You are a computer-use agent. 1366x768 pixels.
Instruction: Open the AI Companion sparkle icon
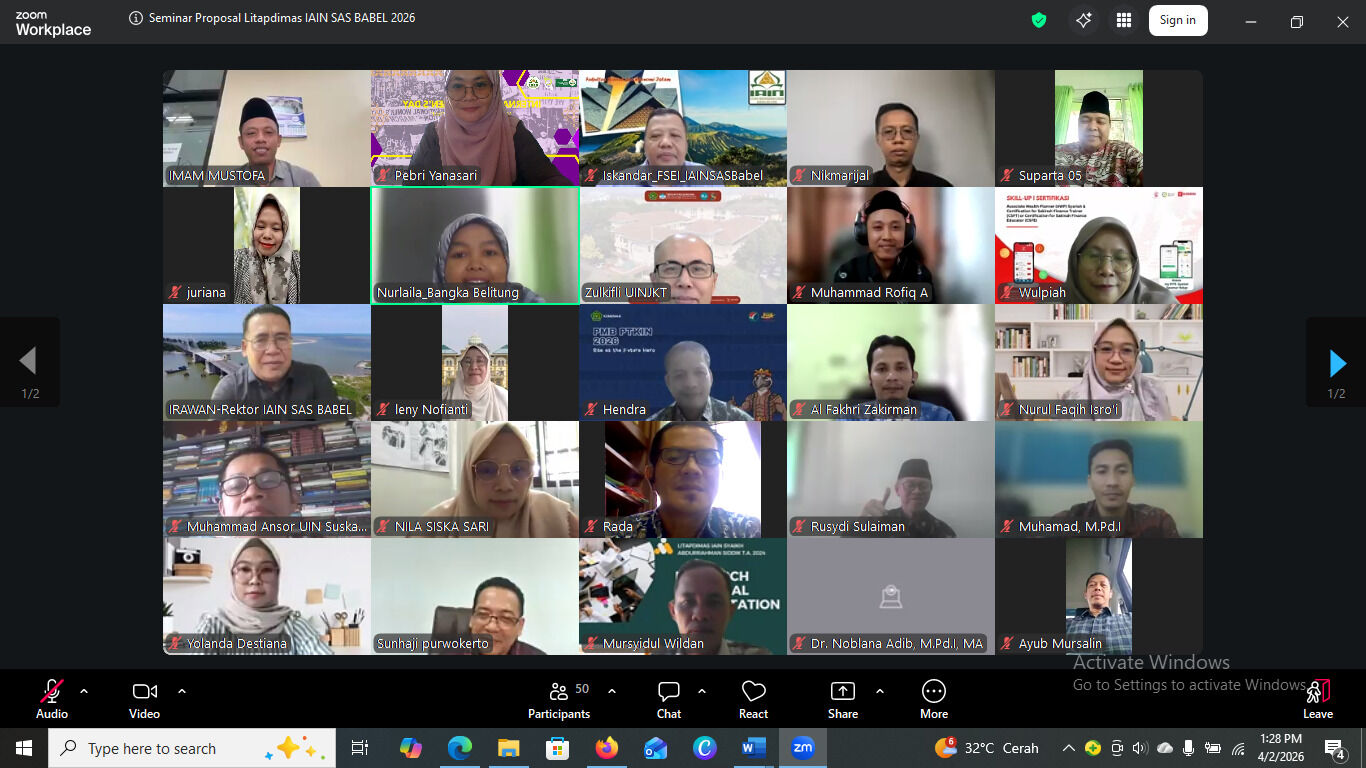pyautogui.click(x=1083, y=20)
